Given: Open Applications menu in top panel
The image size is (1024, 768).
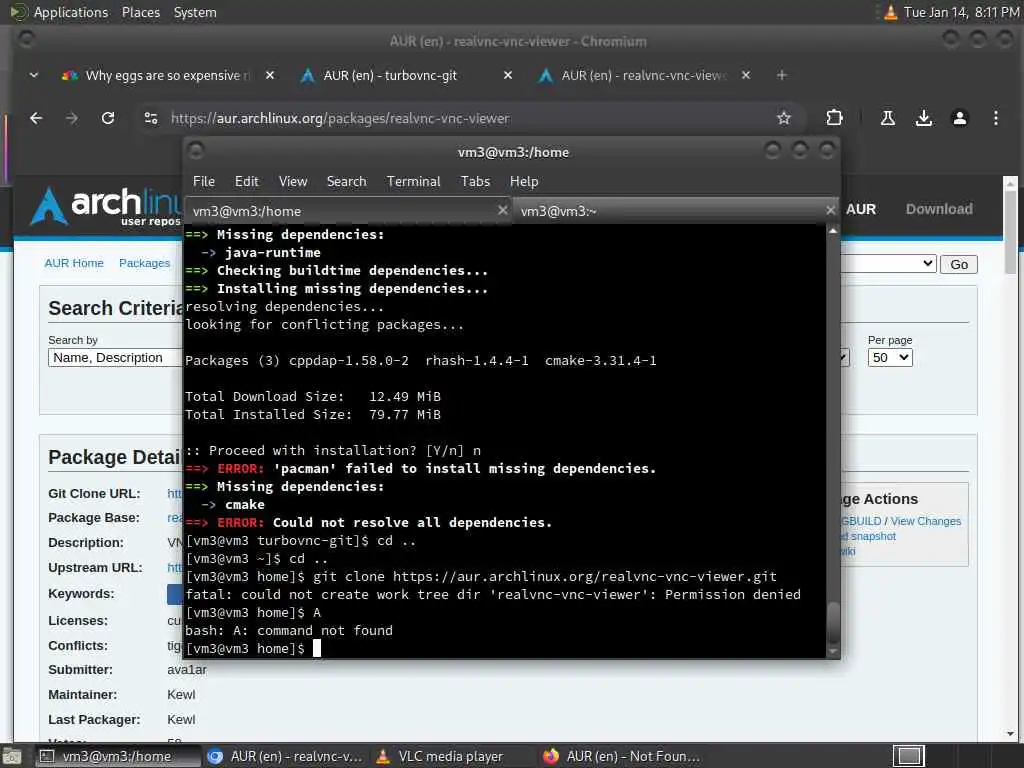Looking at the screenshot, I should (x=71, y=12).
